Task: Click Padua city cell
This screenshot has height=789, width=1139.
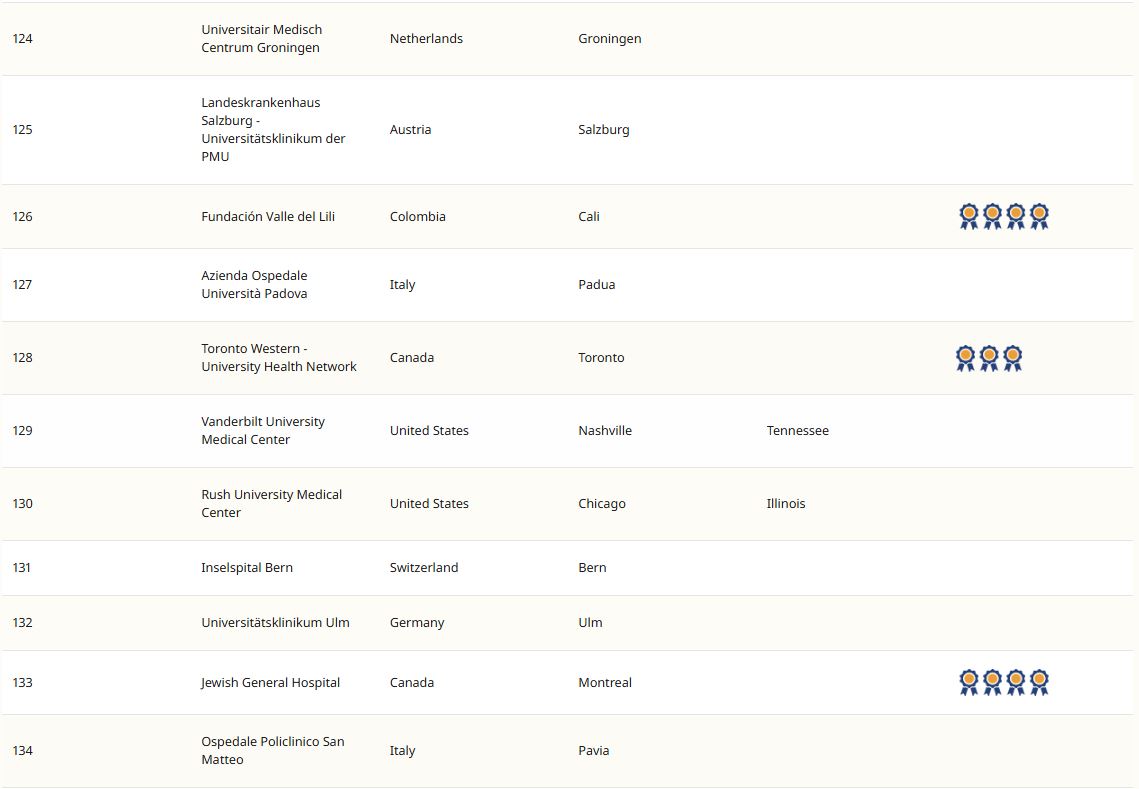Action: coord(596,285)
